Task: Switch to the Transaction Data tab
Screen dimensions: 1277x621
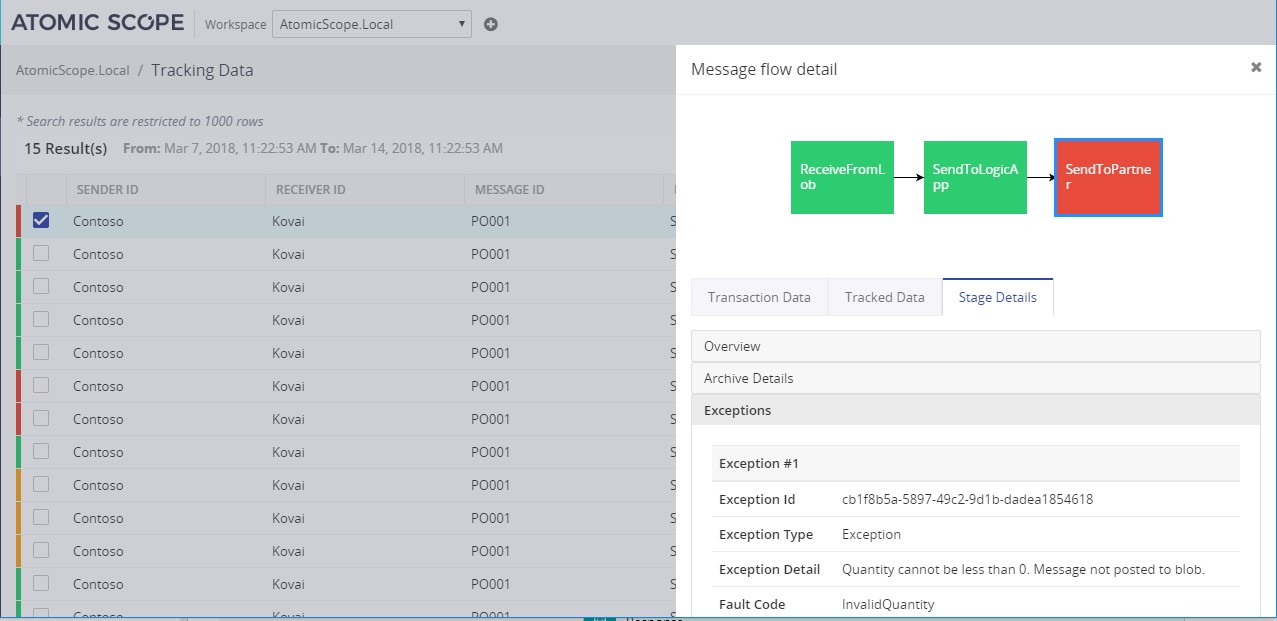Action: point(759,297)
